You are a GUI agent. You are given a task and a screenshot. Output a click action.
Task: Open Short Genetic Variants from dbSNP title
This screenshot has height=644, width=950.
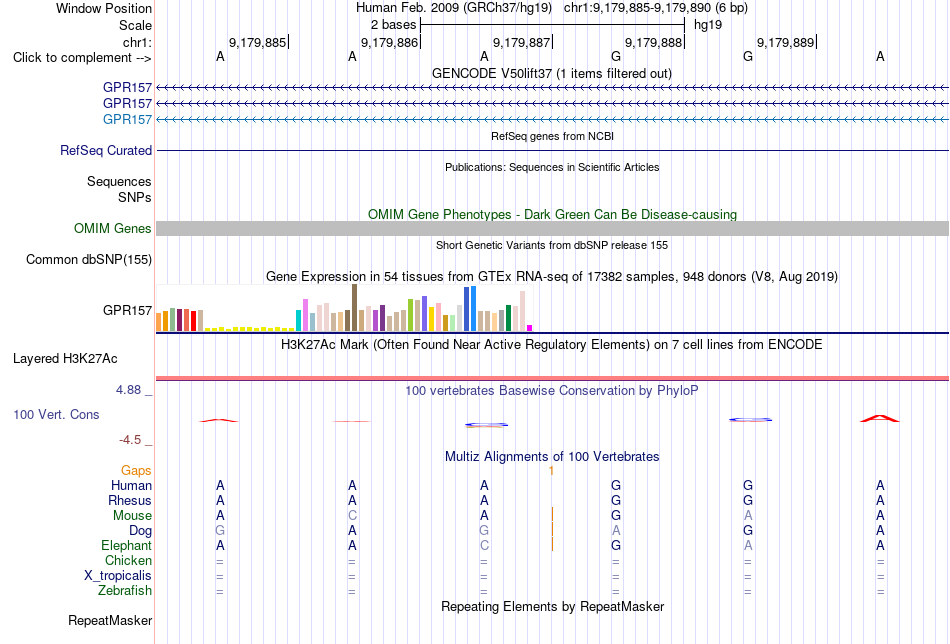click(x=552, y=245)
